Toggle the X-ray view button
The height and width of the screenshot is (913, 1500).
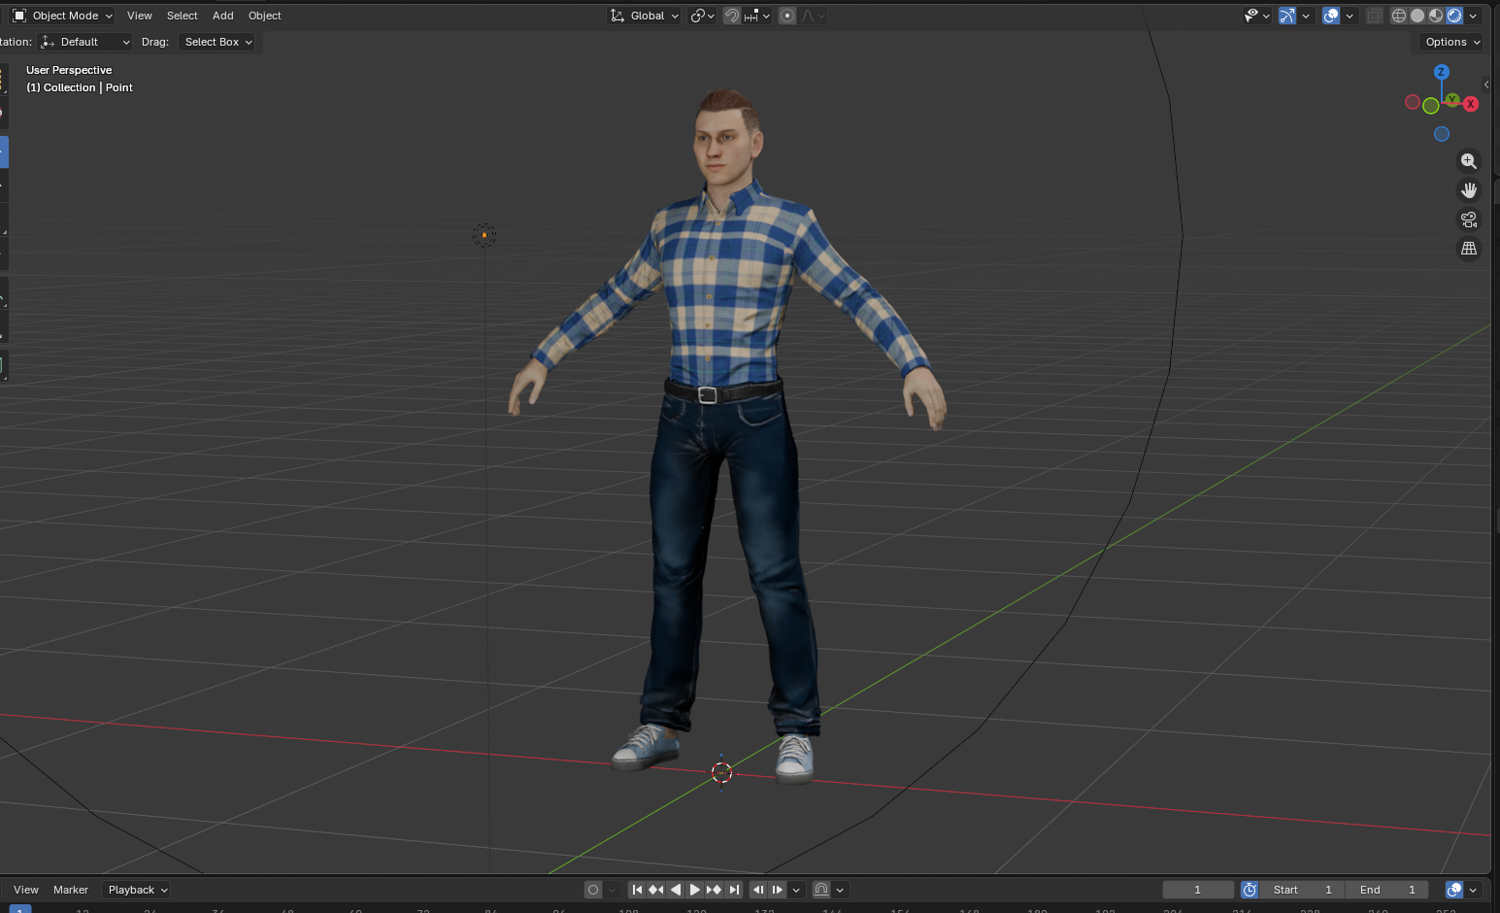click(x=1375, y=15)
